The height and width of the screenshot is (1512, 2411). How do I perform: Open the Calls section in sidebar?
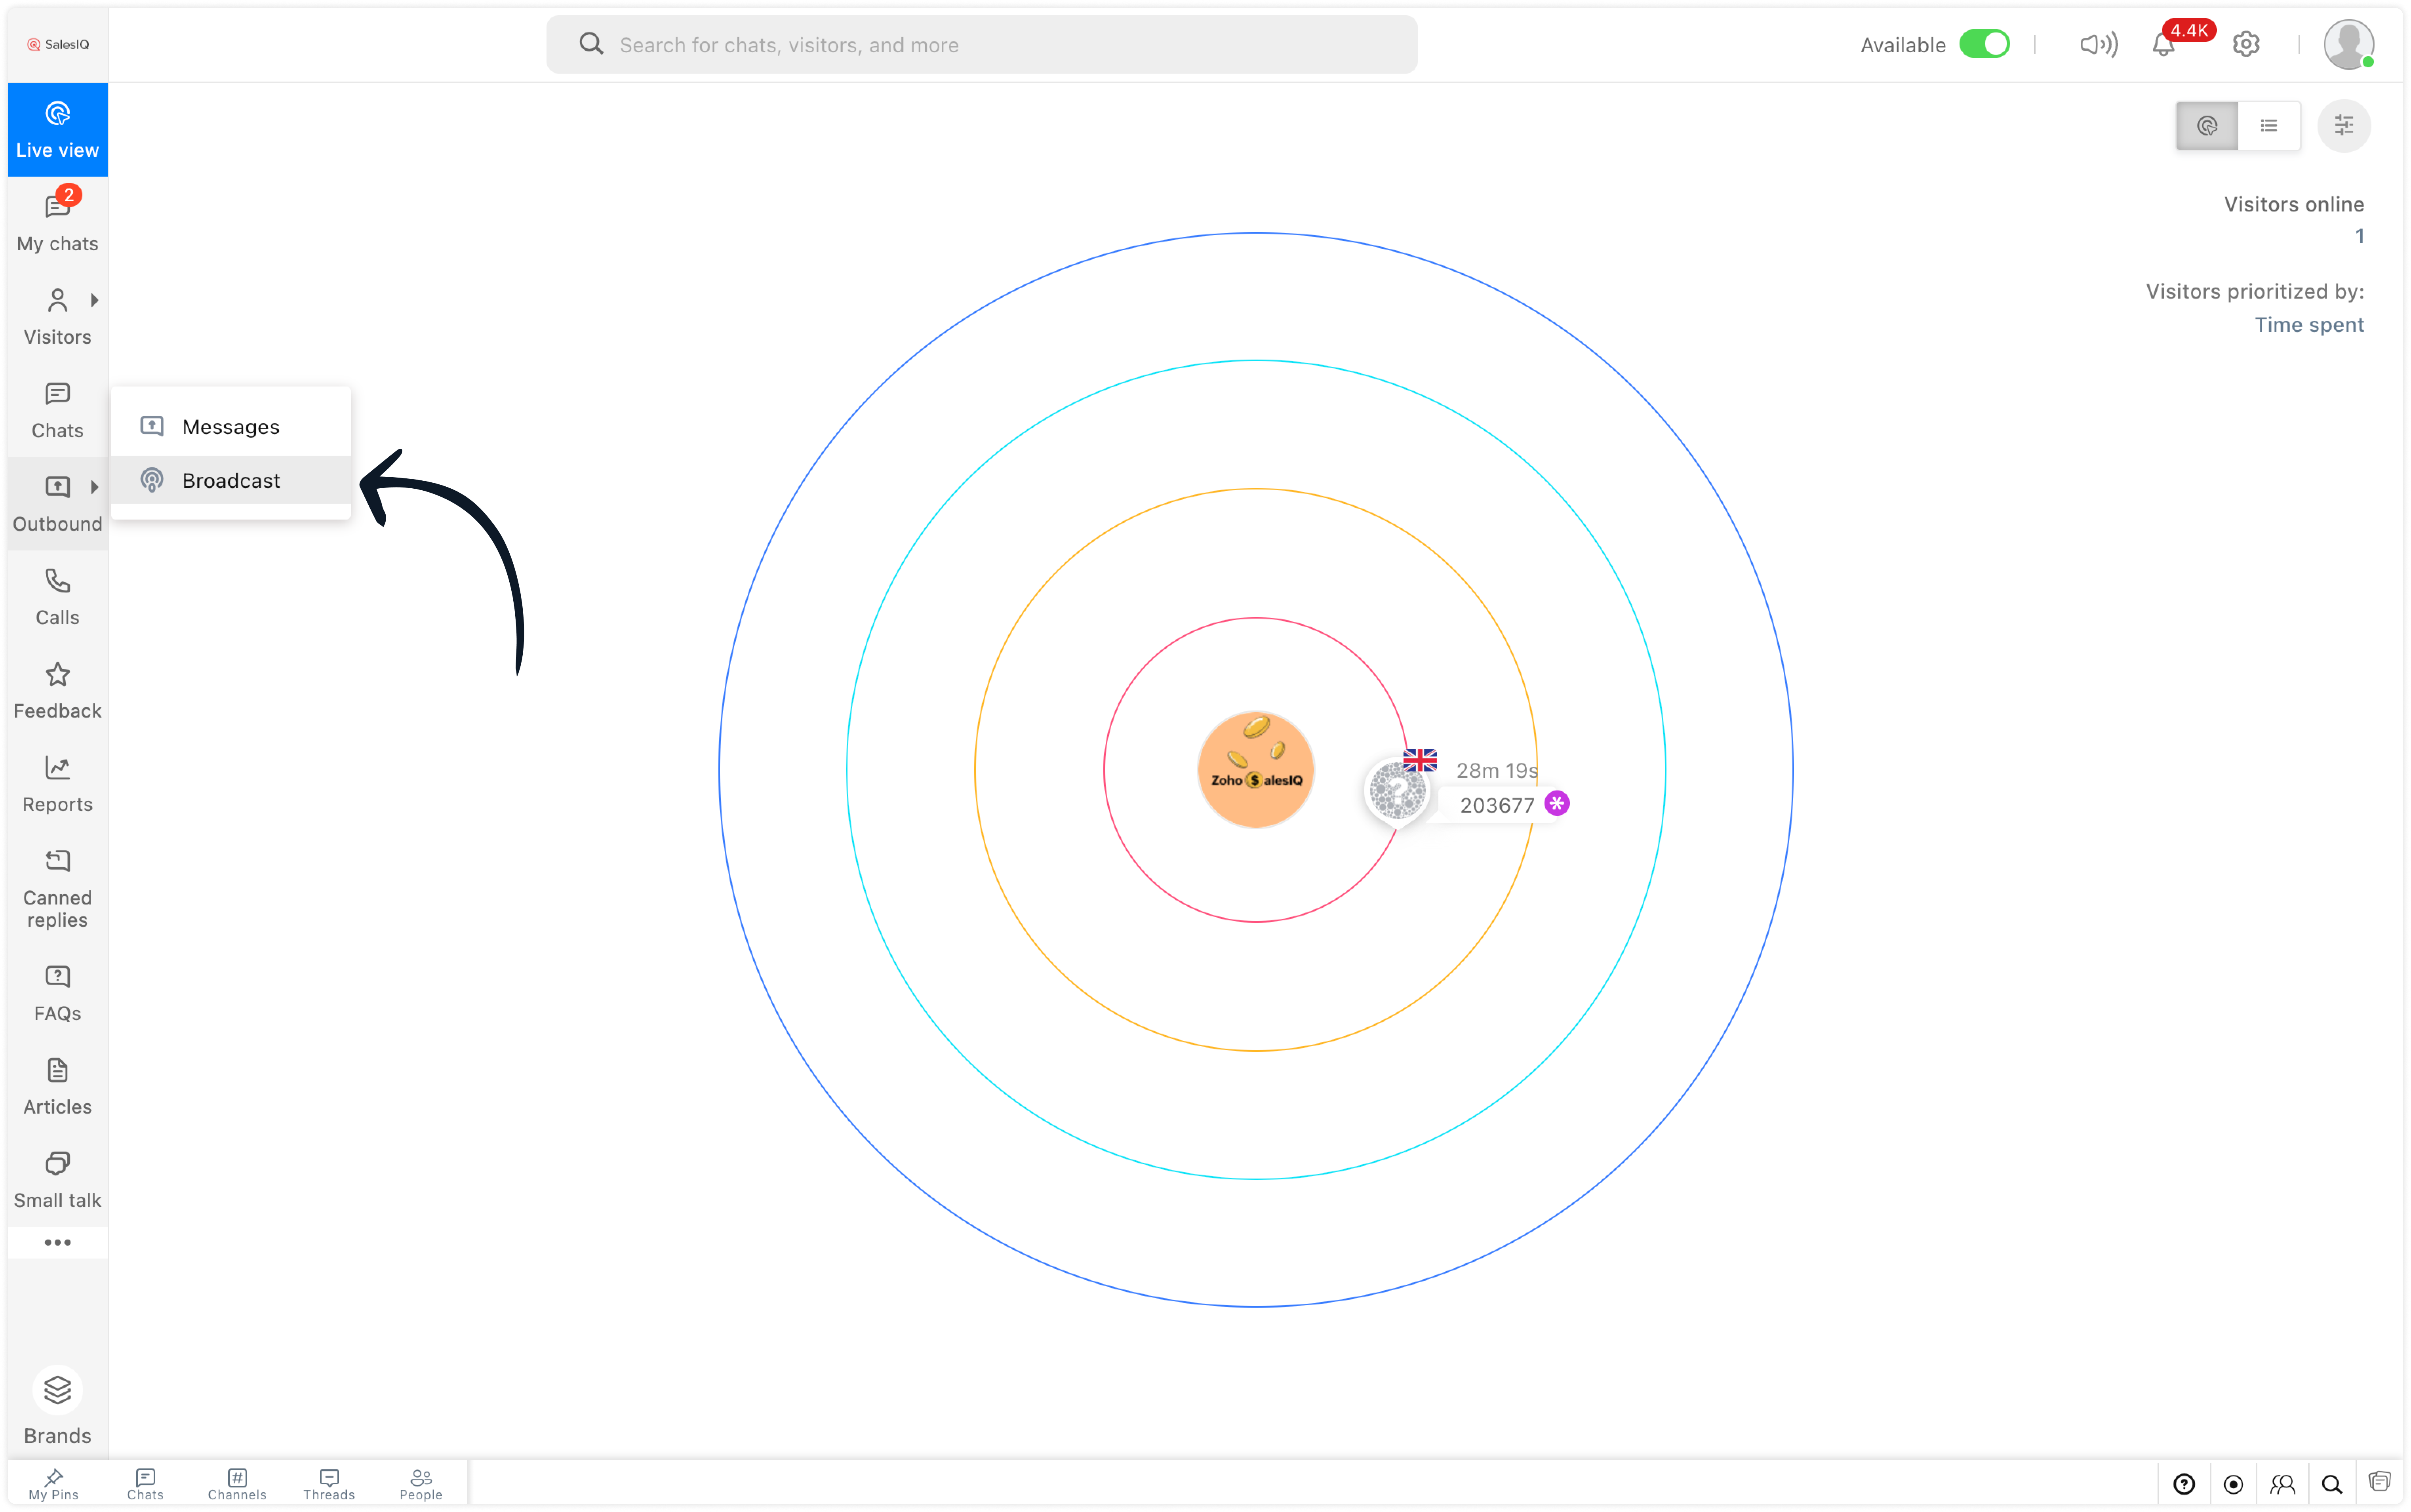click(x=57, y=597)
